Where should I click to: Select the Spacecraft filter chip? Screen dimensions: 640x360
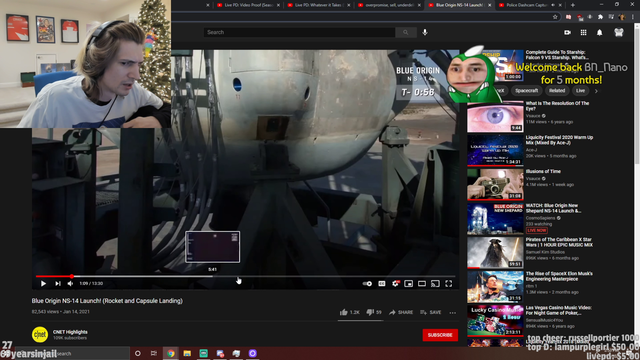[526, 91]
